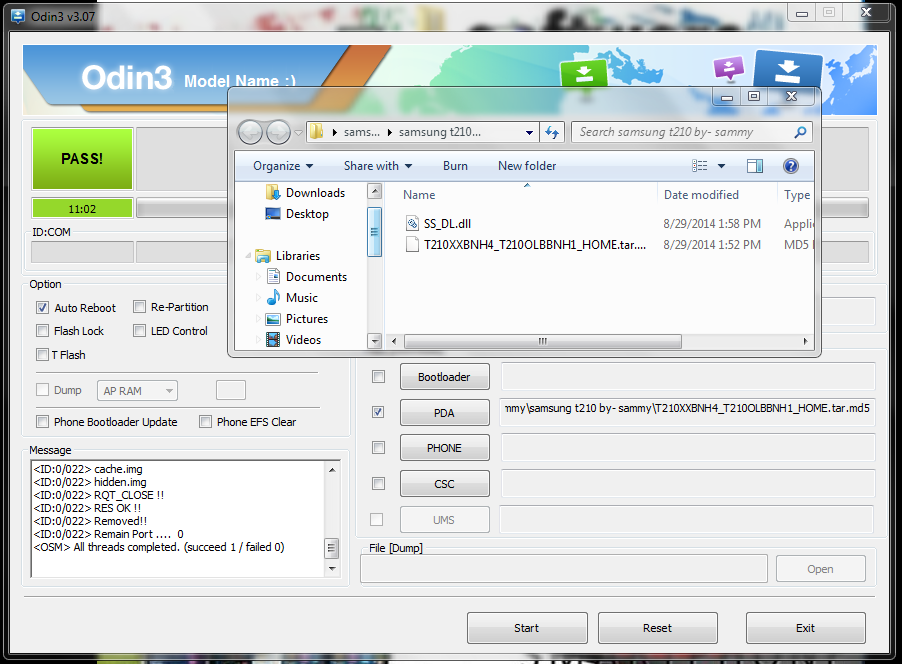This screenshot has height=664, width=902.
Task: Tick the checkbox next to Bootloader button
Action: [x=378, y=377]
